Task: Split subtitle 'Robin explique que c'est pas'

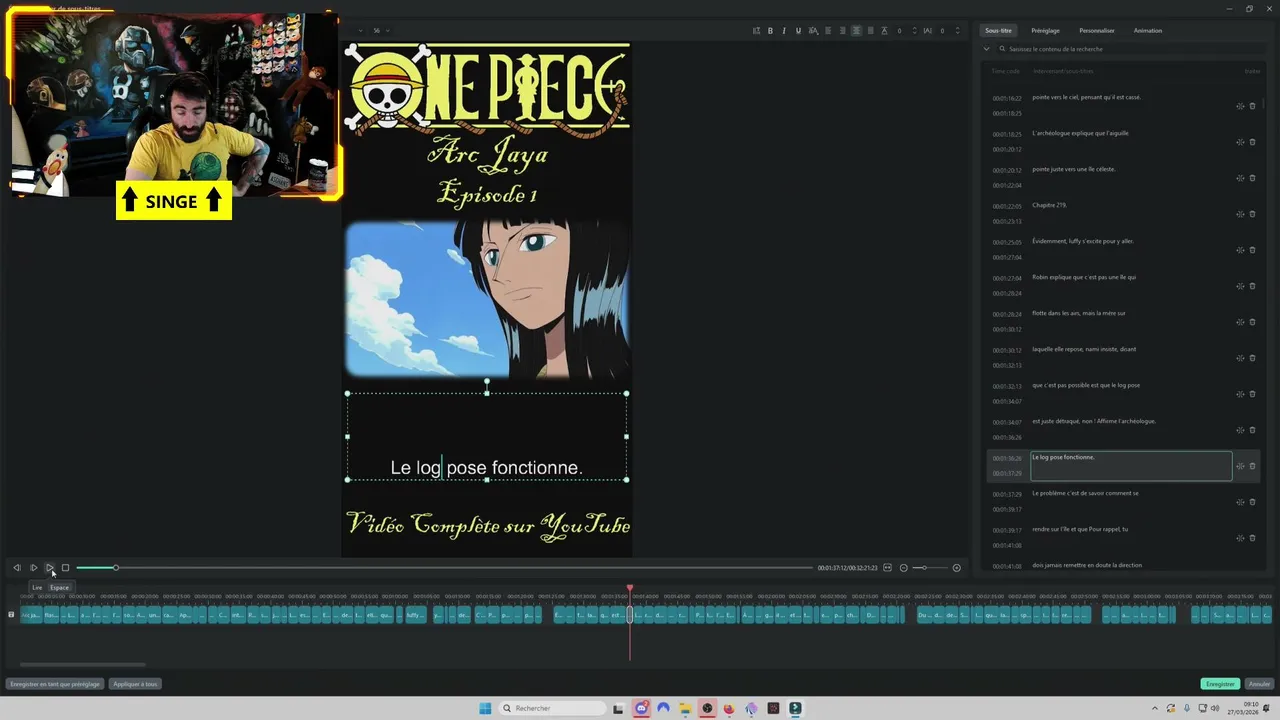Action: pos(1240,286)
